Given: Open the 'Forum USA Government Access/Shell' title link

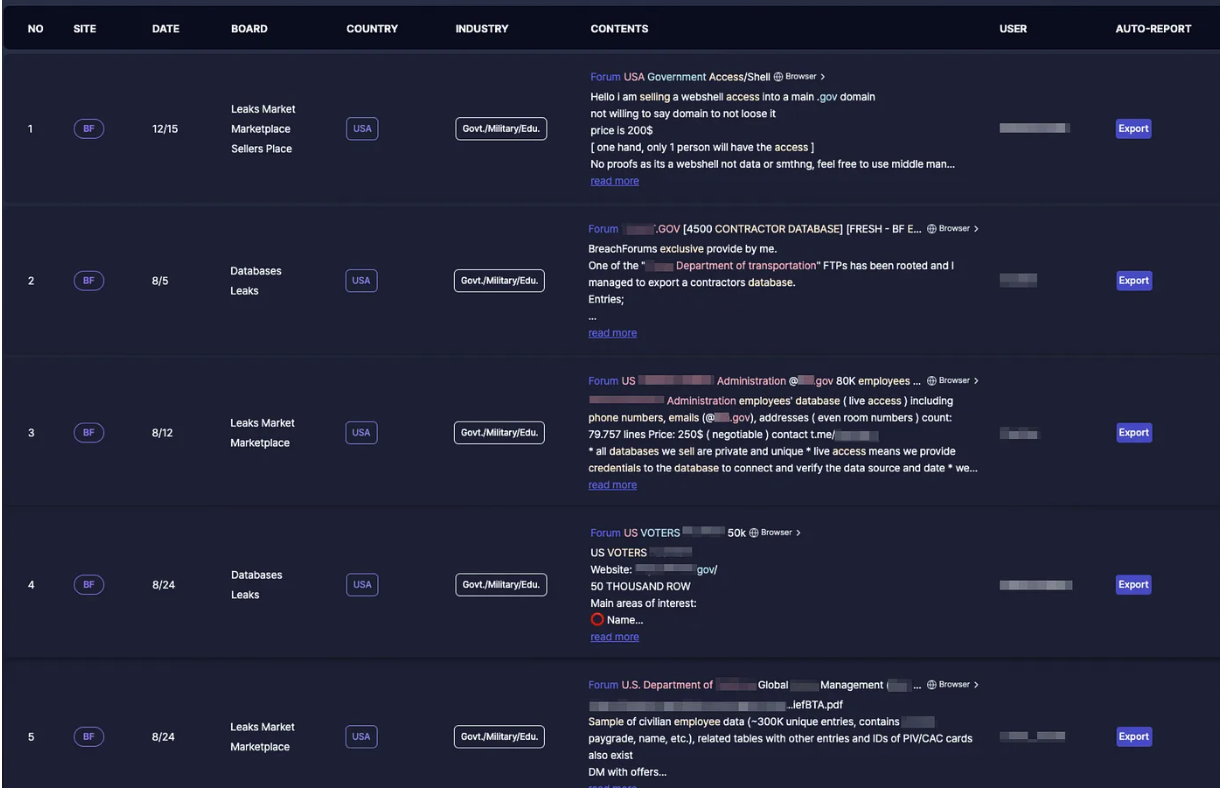Looking at the screenshot, I should 680,77.
